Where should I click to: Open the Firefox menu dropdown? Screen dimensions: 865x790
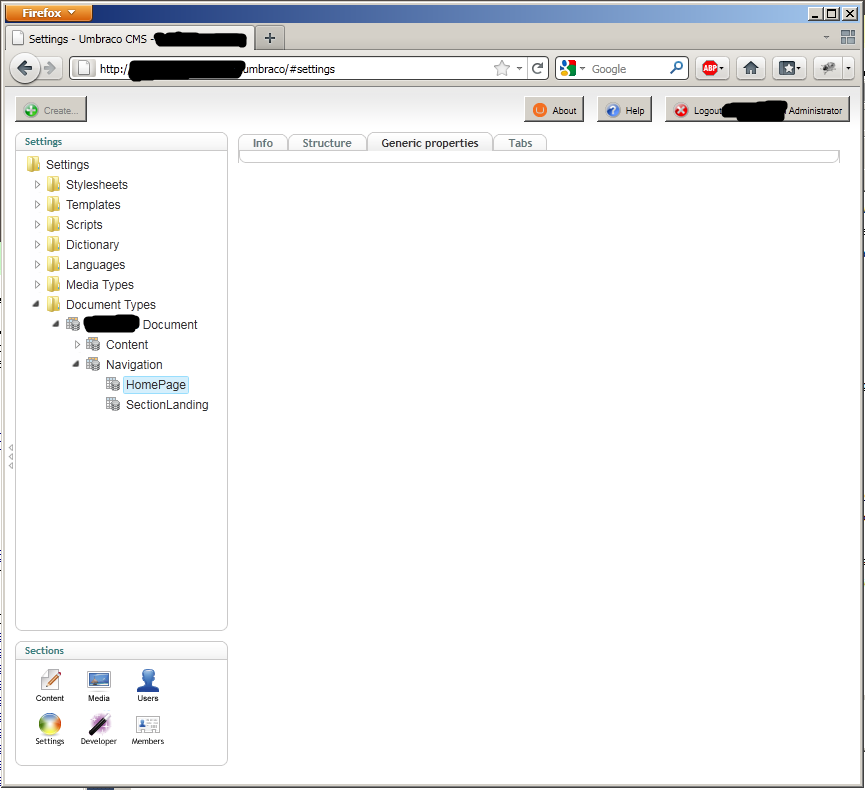[x=49, y=12]
